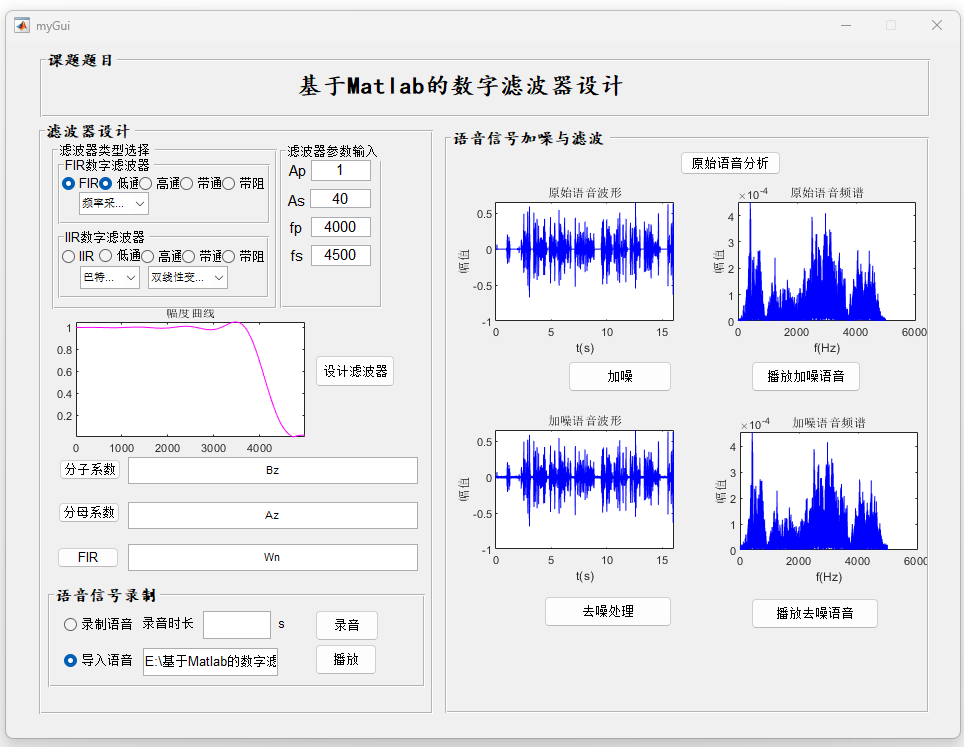Click the 原始语音分析 button

730,163
